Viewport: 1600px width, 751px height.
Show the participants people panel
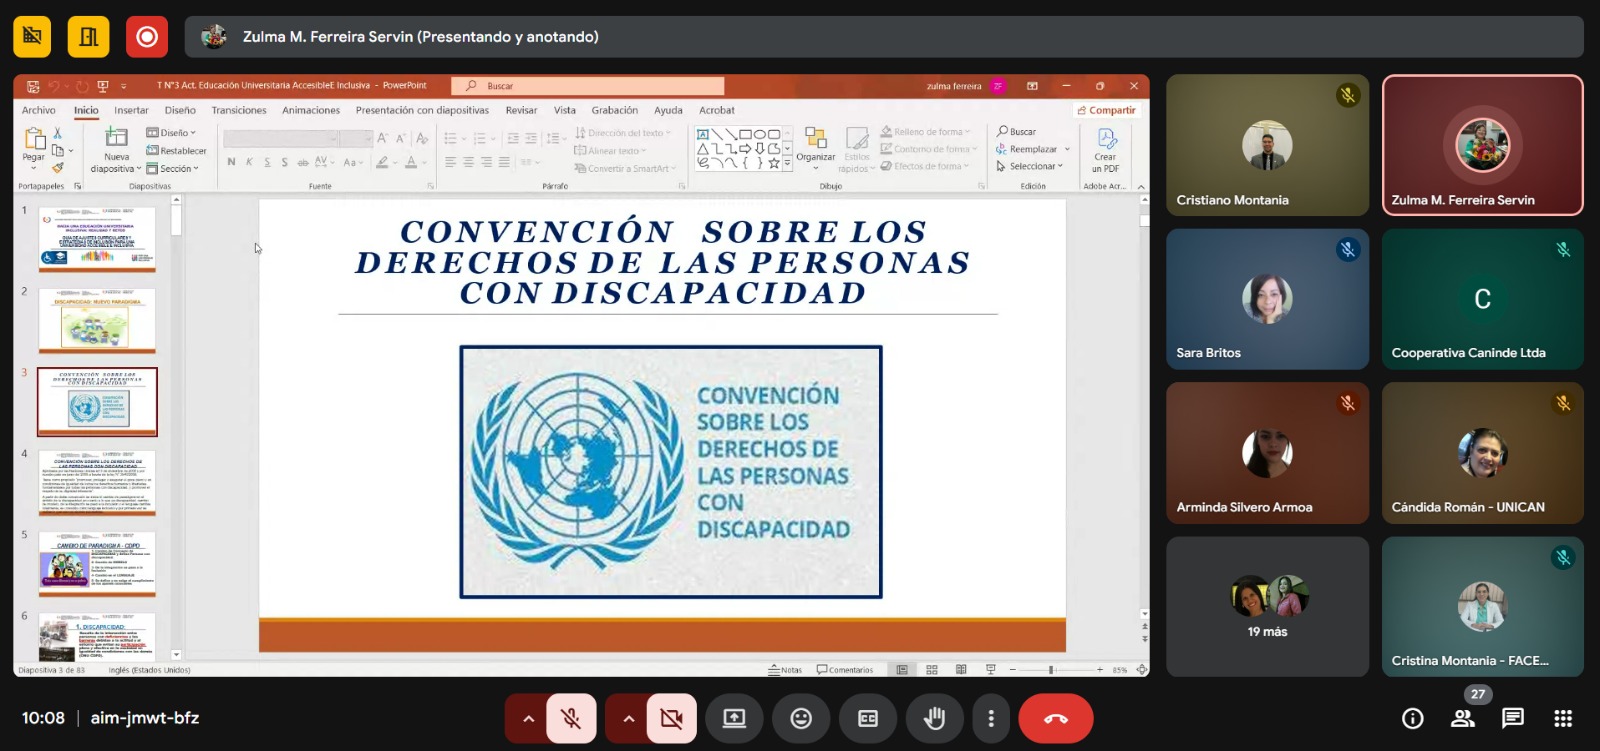[1463, 718]
